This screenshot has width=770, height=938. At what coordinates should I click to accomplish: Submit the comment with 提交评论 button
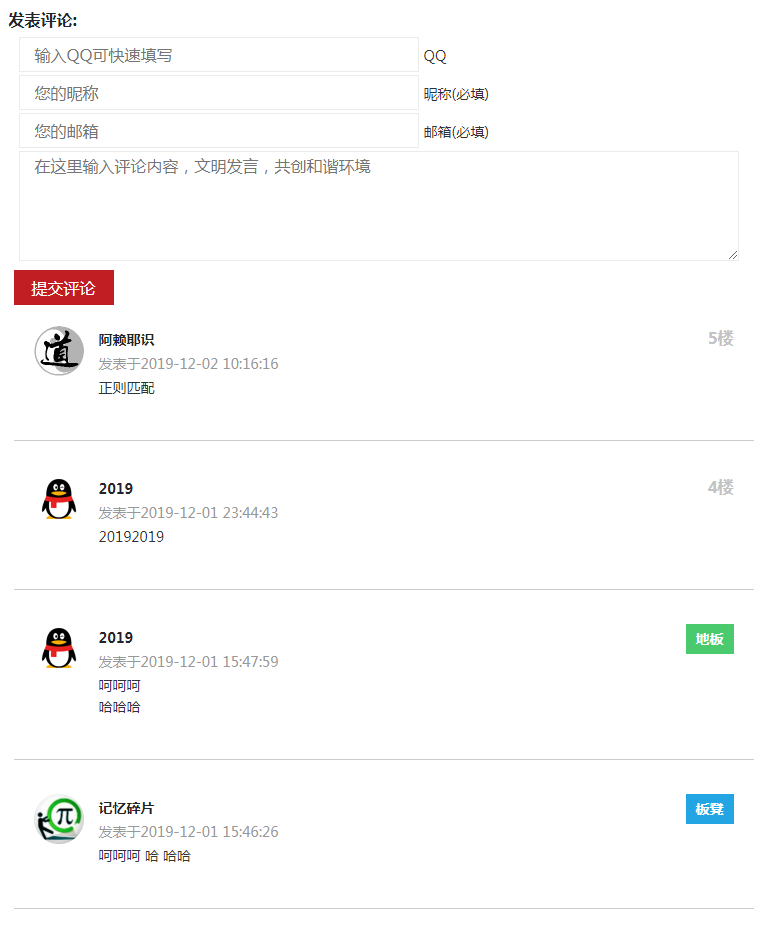click(x=64, y=288)
